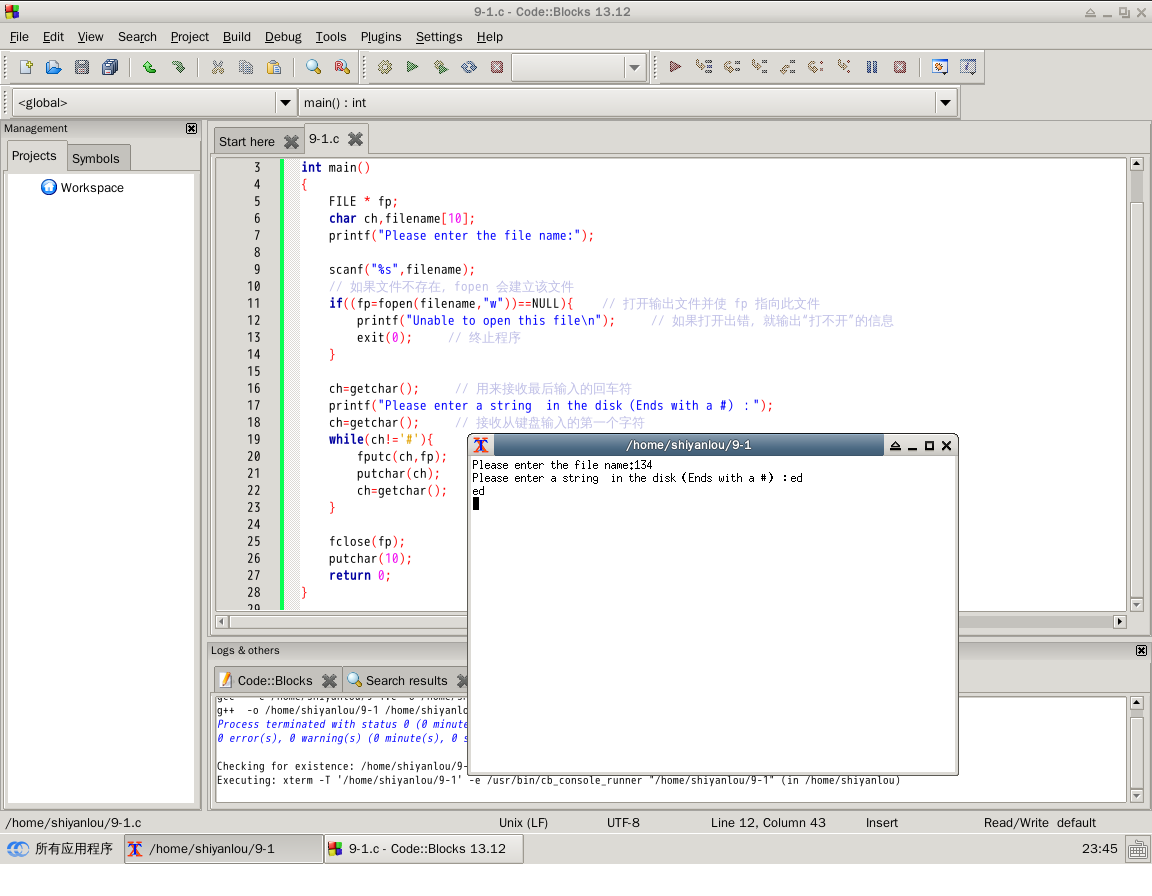Expand the <global> scope dropdown
Screen dimensions: 1152x896
[x=285, y=103]
